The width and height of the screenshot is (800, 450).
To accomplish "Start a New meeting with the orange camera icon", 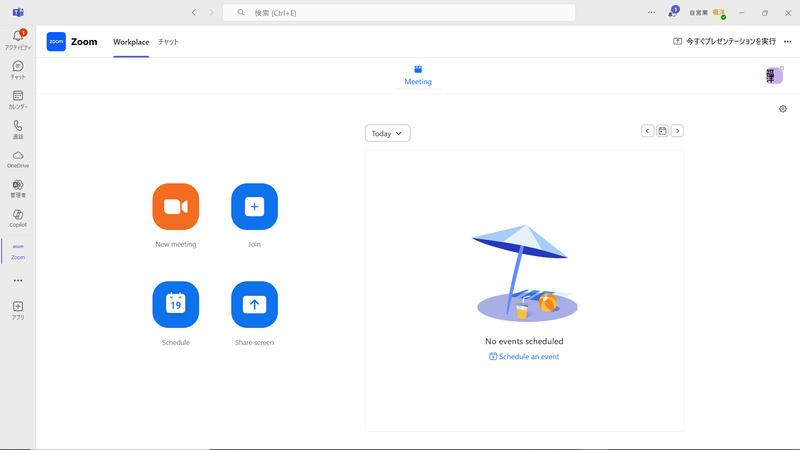I will [x=176, y=207].
